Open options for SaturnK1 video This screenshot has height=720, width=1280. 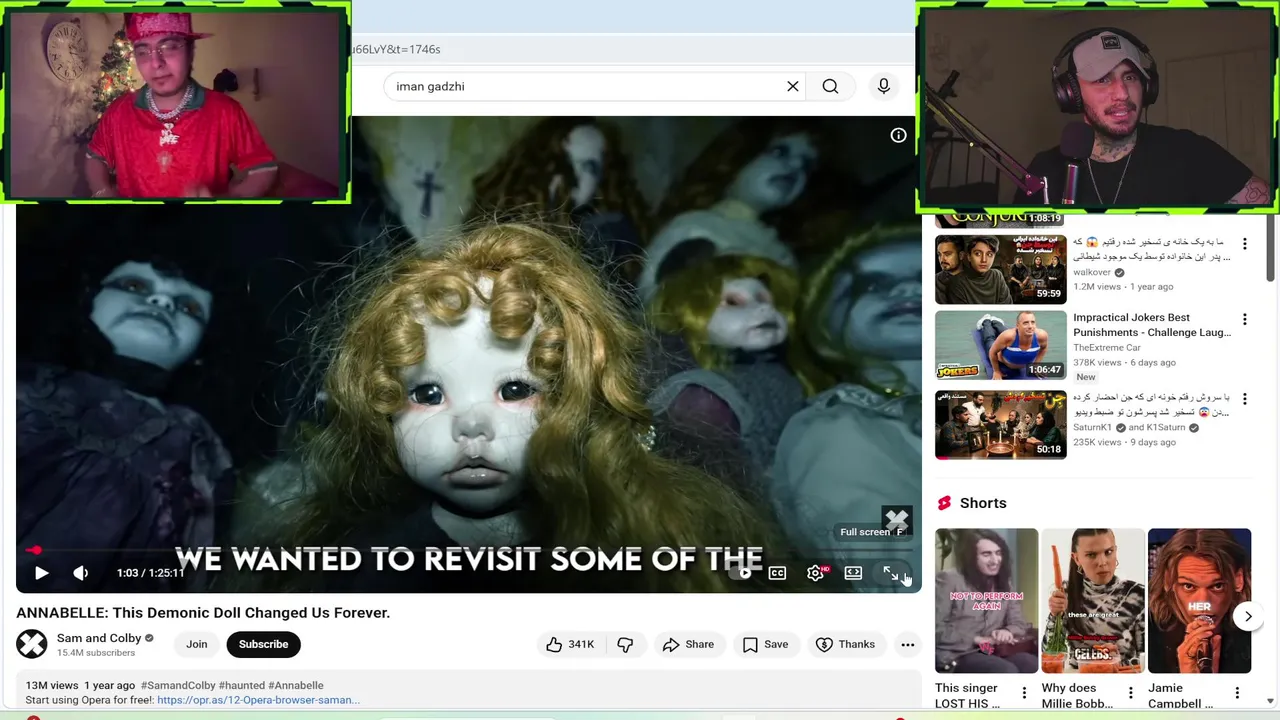point(1245,398)
